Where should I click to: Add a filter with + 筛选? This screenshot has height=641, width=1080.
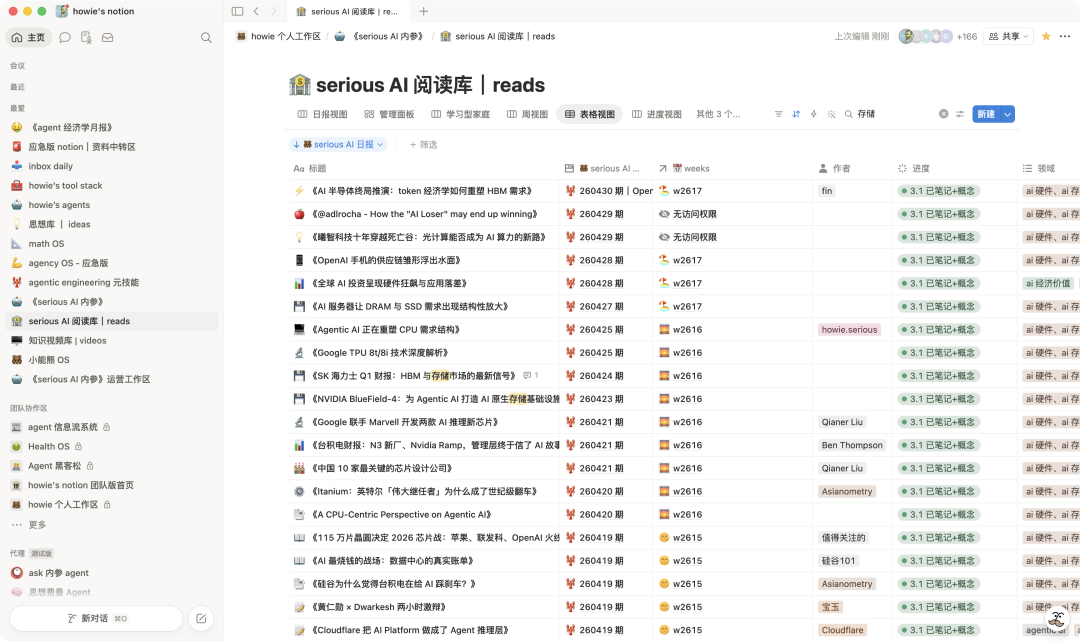pos(424,145)
